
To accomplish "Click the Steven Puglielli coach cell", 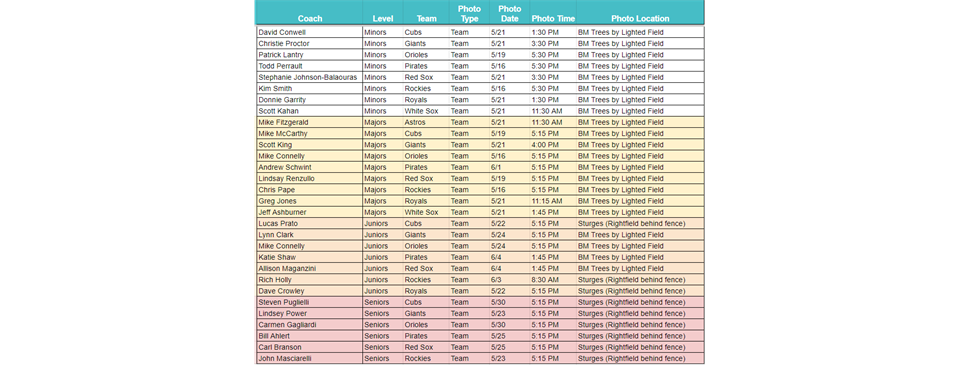I will click(309, 303).
